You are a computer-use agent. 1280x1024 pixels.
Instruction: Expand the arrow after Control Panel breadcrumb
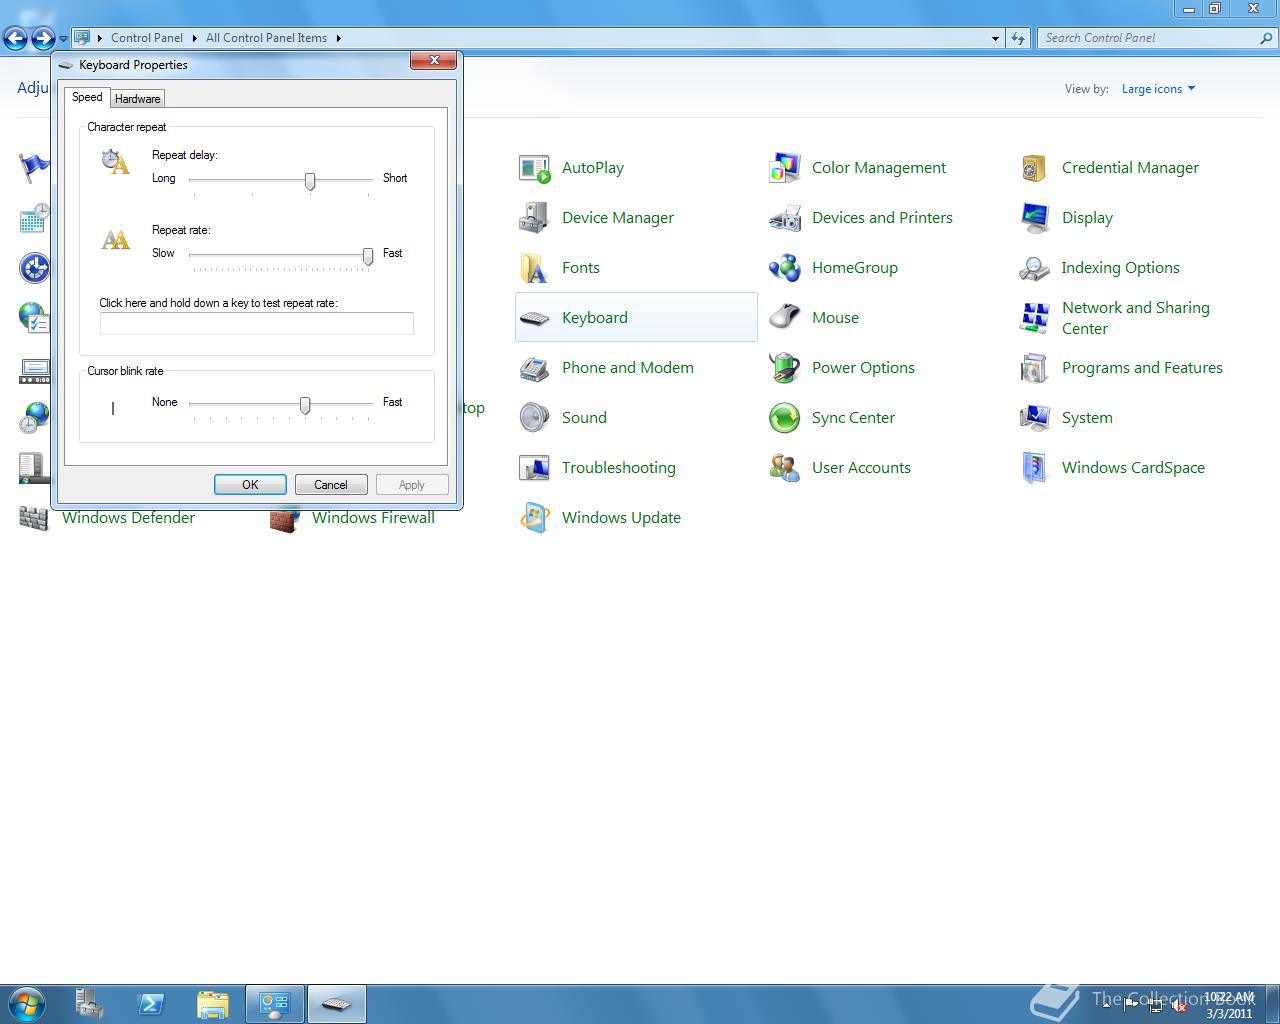point(193,38)
